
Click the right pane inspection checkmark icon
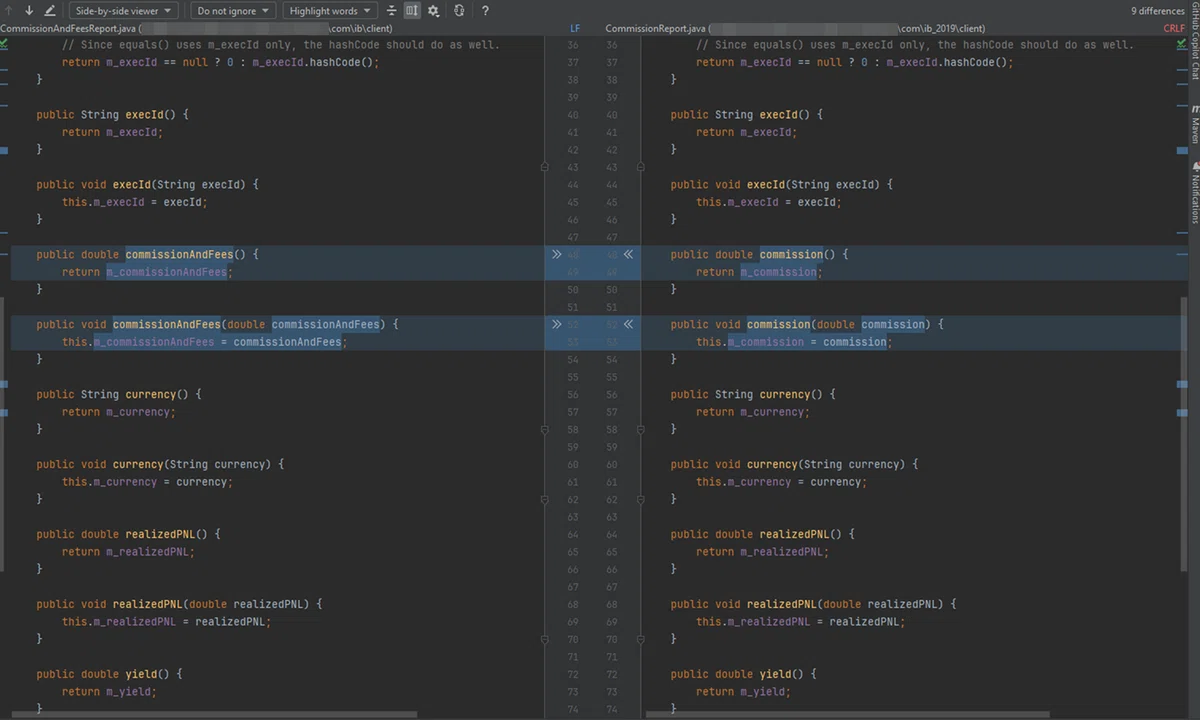(1182, 44)
